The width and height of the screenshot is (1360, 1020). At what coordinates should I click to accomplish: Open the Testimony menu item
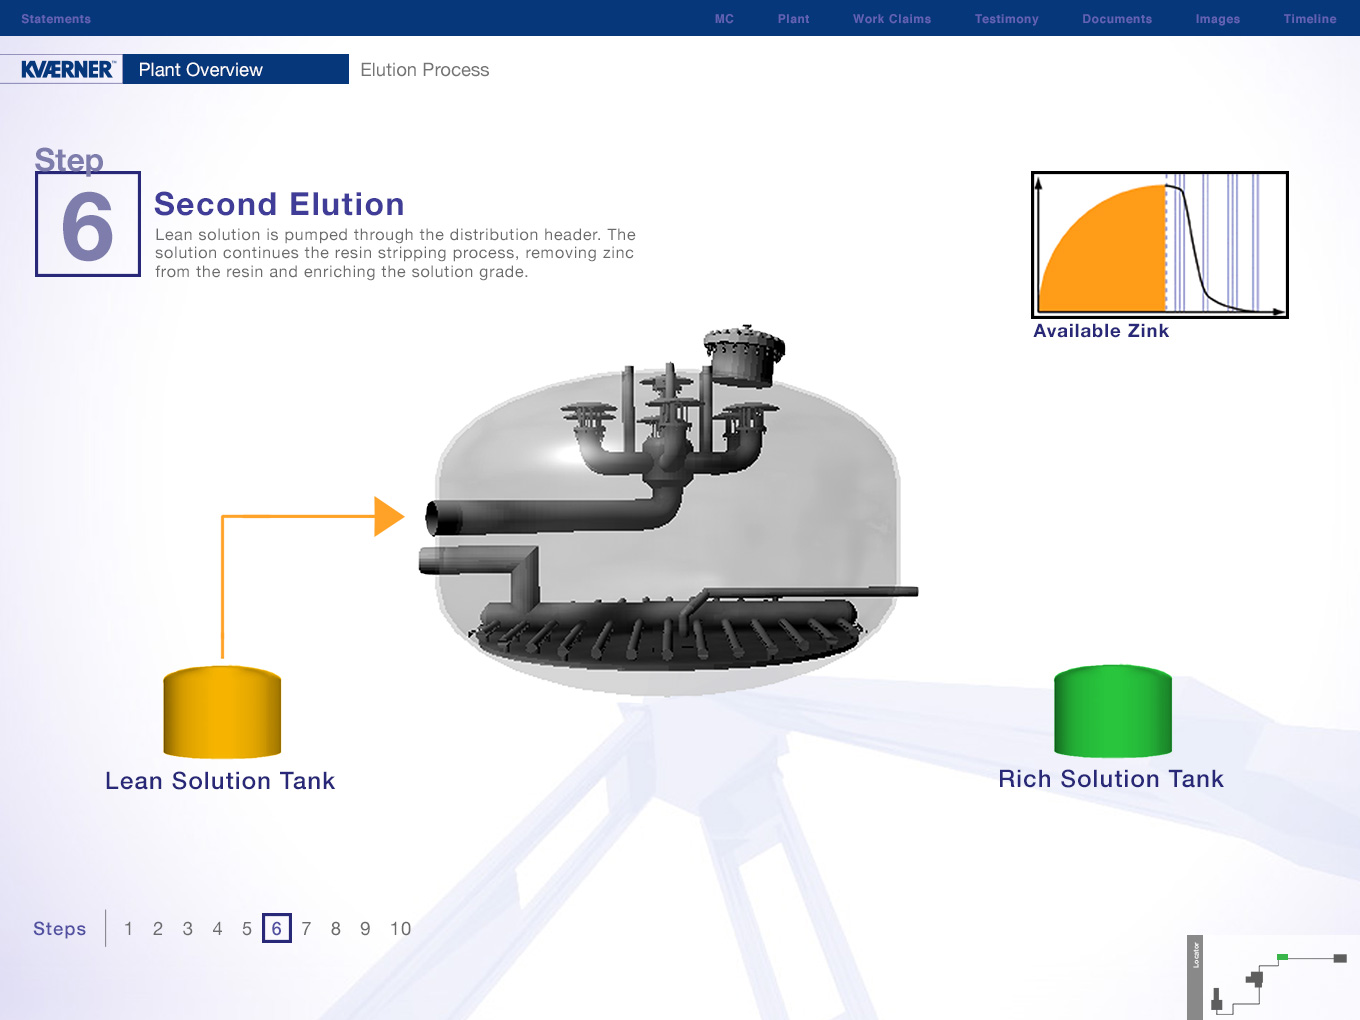pos(1006,19)
